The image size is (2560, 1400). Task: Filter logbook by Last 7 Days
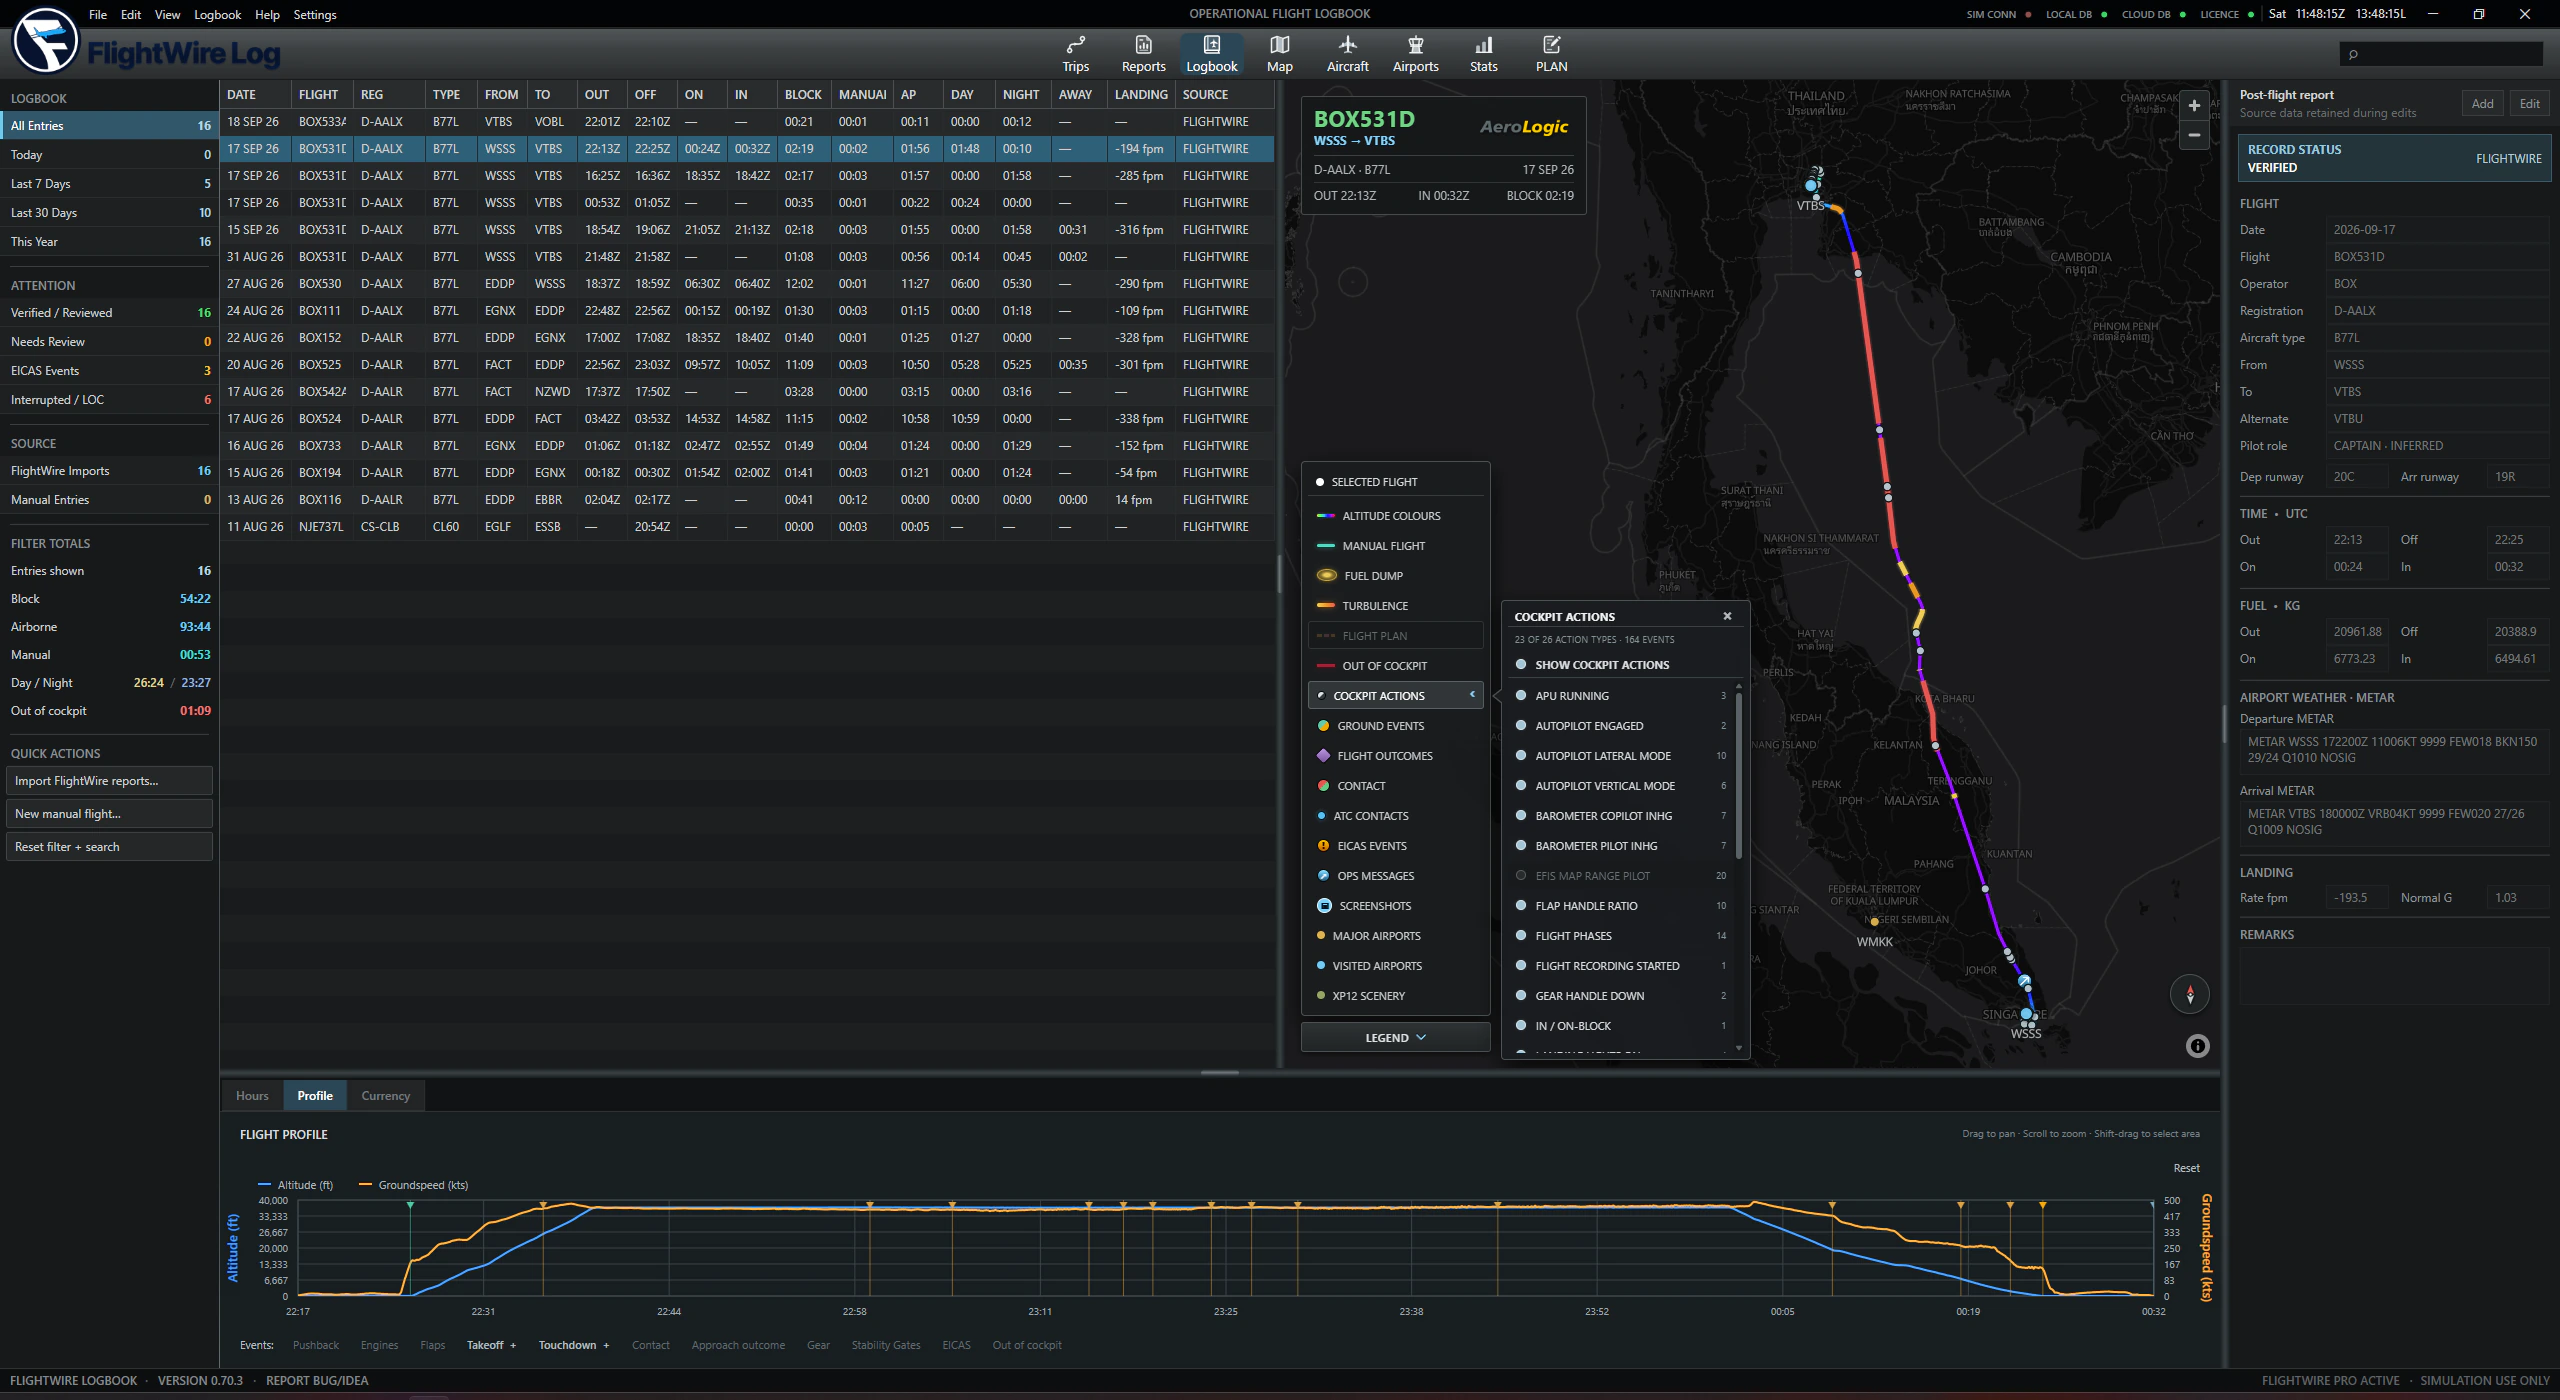pos(110,184)
